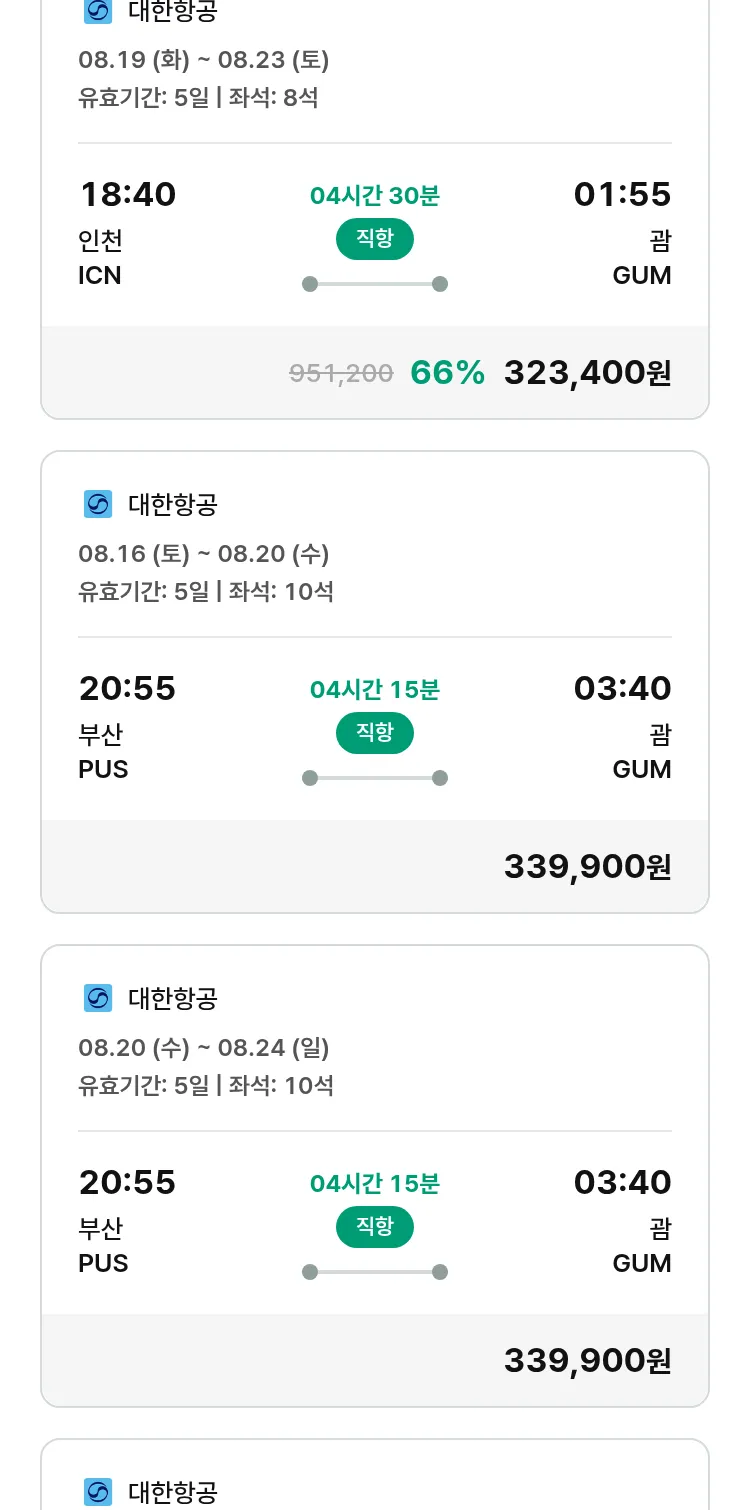Tap the 04시간 30분 flight duration text

click(375, 196)
